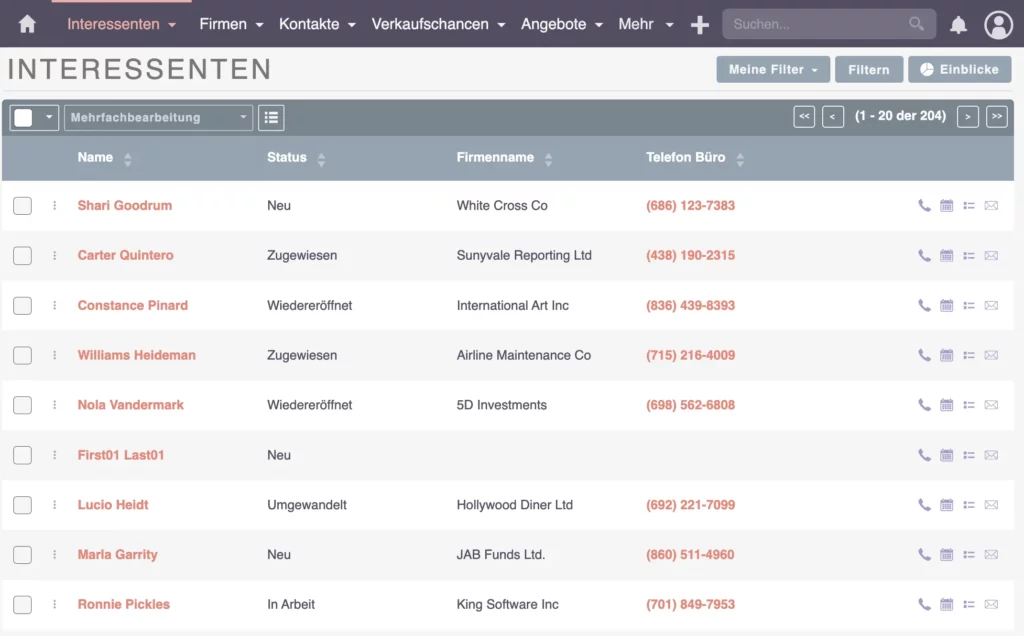The image size is (1024, 636).
Task: Schedule a meeting for Shari Goodrum
Action: [946, 205]
